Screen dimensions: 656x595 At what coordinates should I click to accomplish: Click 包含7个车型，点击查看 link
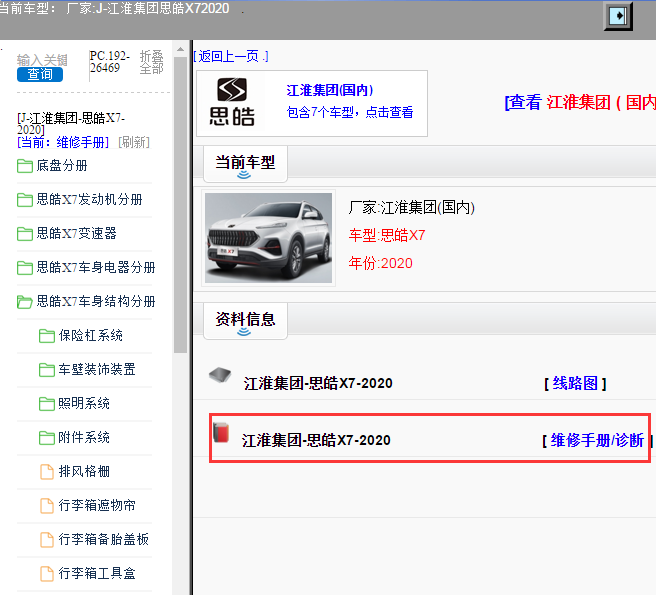tap(350, 112)
